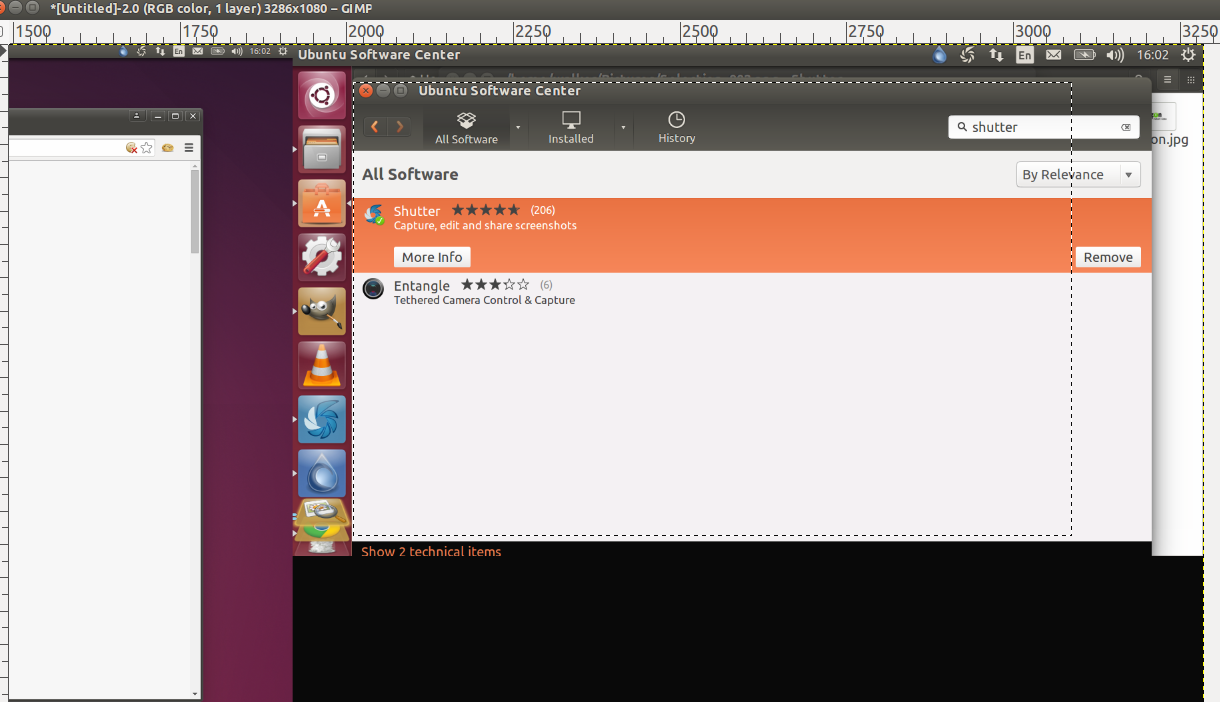Click the five-star rating for Shutter
The image size is (1220, 702).
(x=486, y=210)
